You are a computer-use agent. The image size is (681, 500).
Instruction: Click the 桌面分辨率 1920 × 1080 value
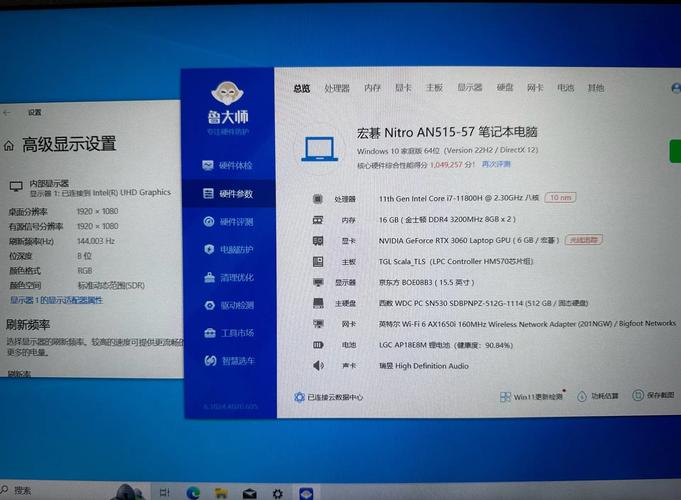pos(97,211)
